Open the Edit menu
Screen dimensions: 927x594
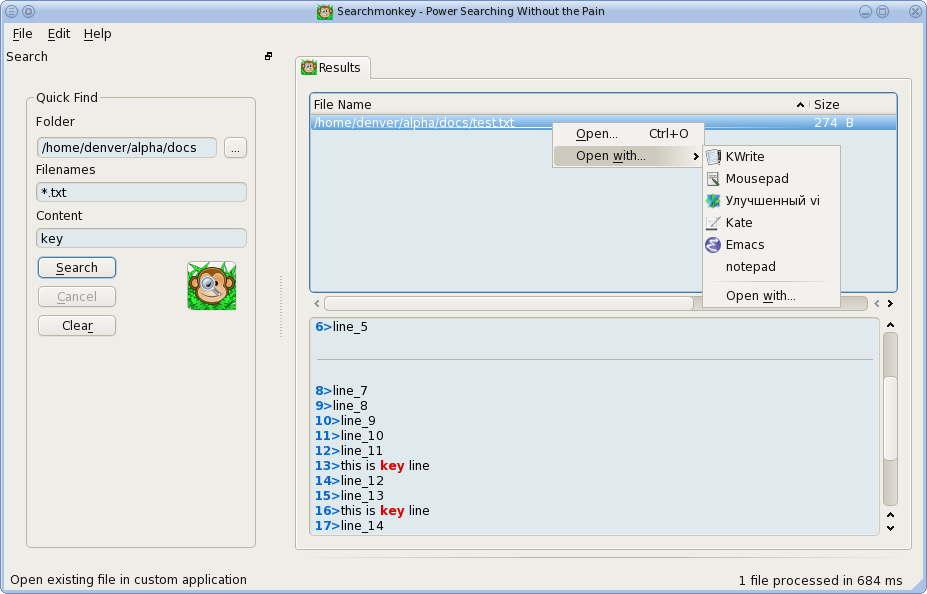click(x=59, y=34)
